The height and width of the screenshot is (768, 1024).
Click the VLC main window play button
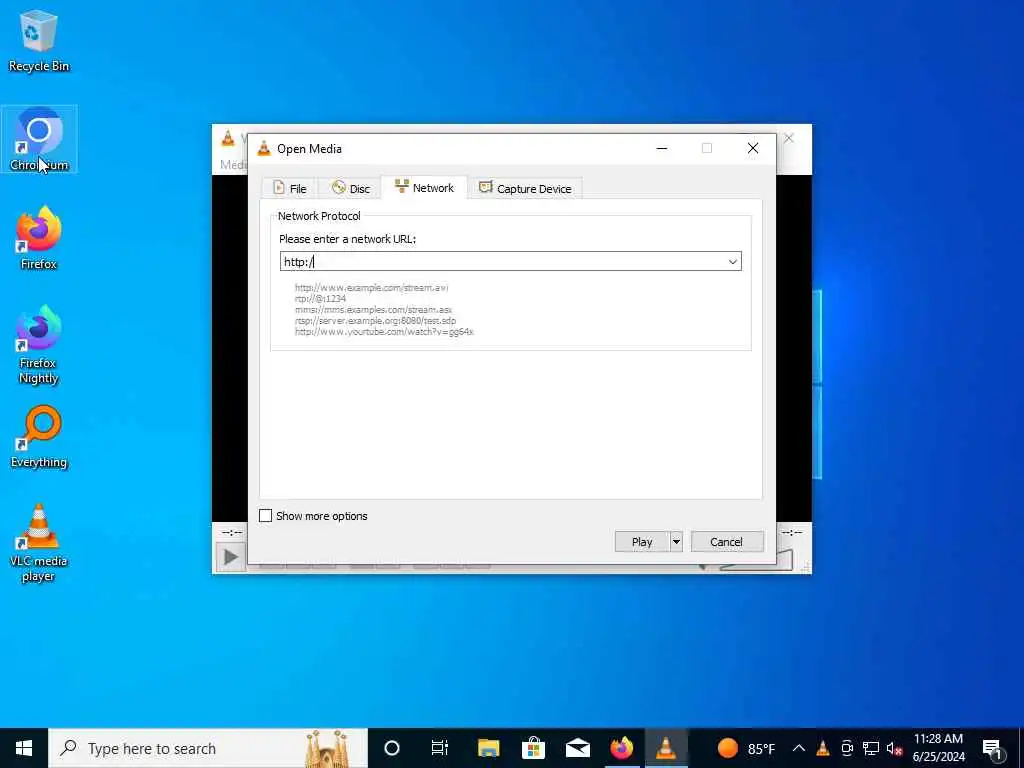tap(231, 557)
